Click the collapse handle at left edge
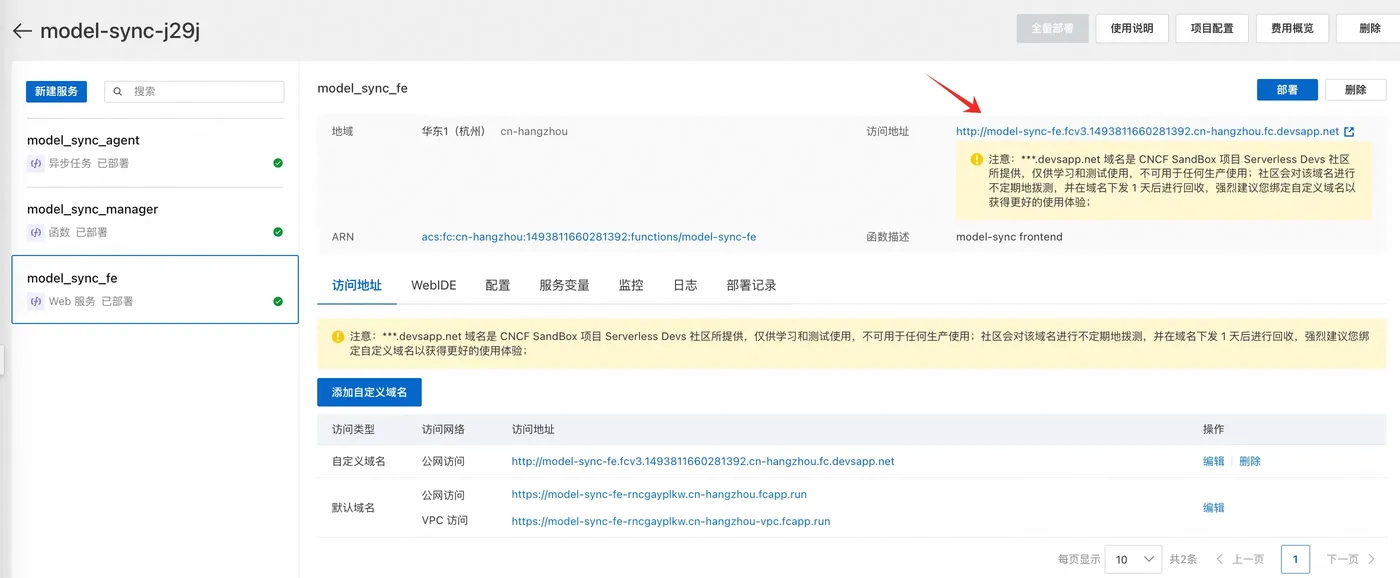1400x578 pixels. tap(2, 360)
